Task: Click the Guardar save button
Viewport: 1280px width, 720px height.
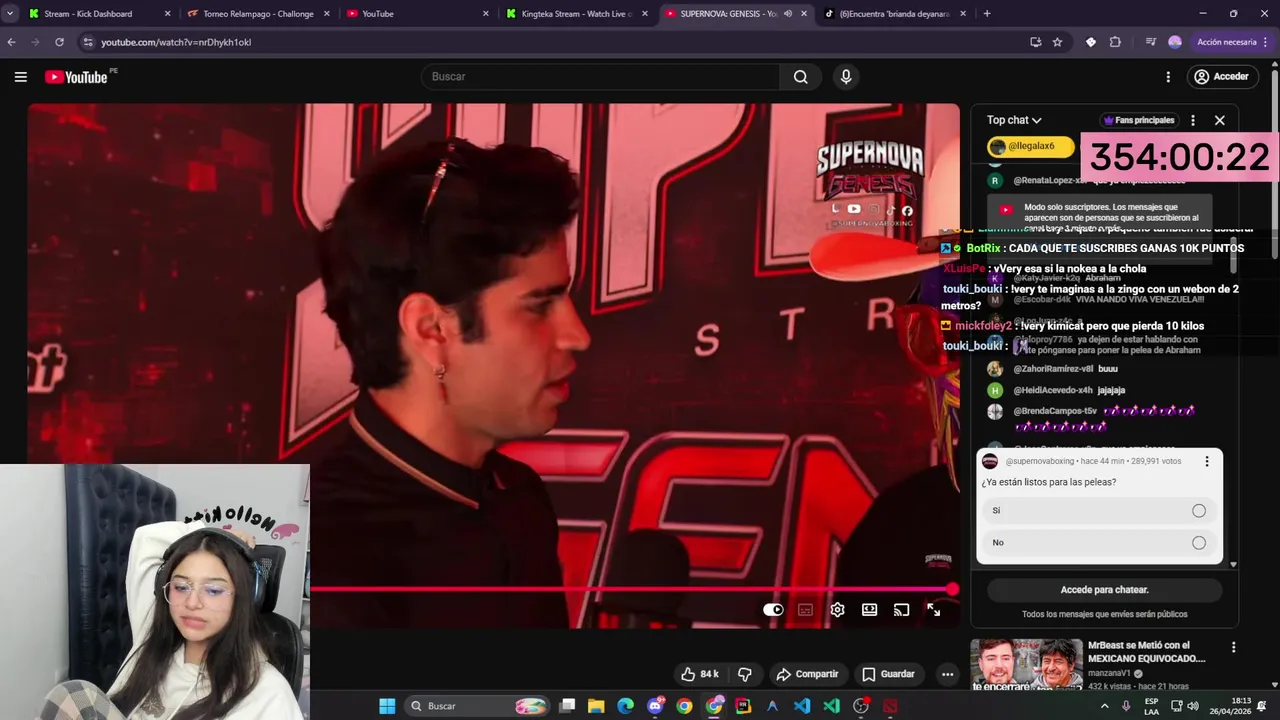Action: (888, 674)
